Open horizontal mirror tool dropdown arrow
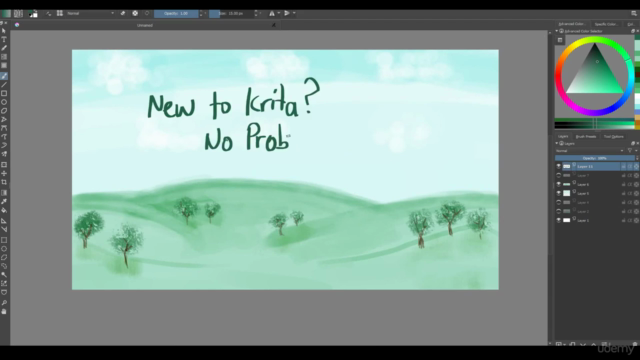640x360 pixels. coord(279,13)
